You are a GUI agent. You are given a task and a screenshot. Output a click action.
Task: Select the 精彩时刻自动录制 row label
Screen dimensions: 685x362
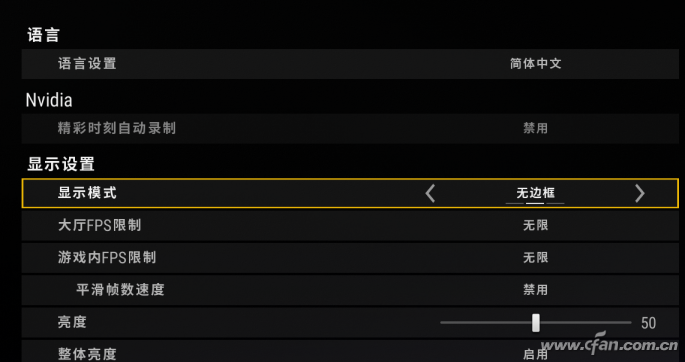(117, 128)
